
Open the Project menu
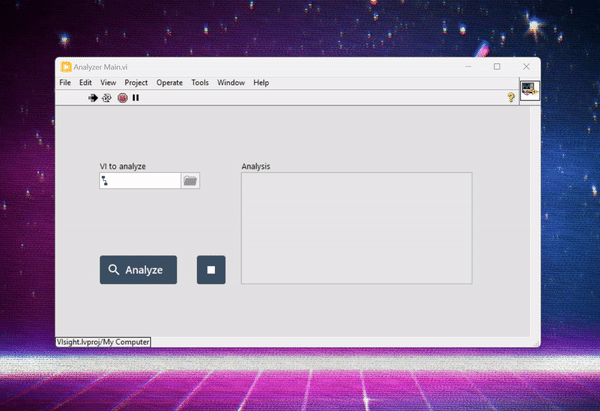pyautogui.click(x=136, y=83)
